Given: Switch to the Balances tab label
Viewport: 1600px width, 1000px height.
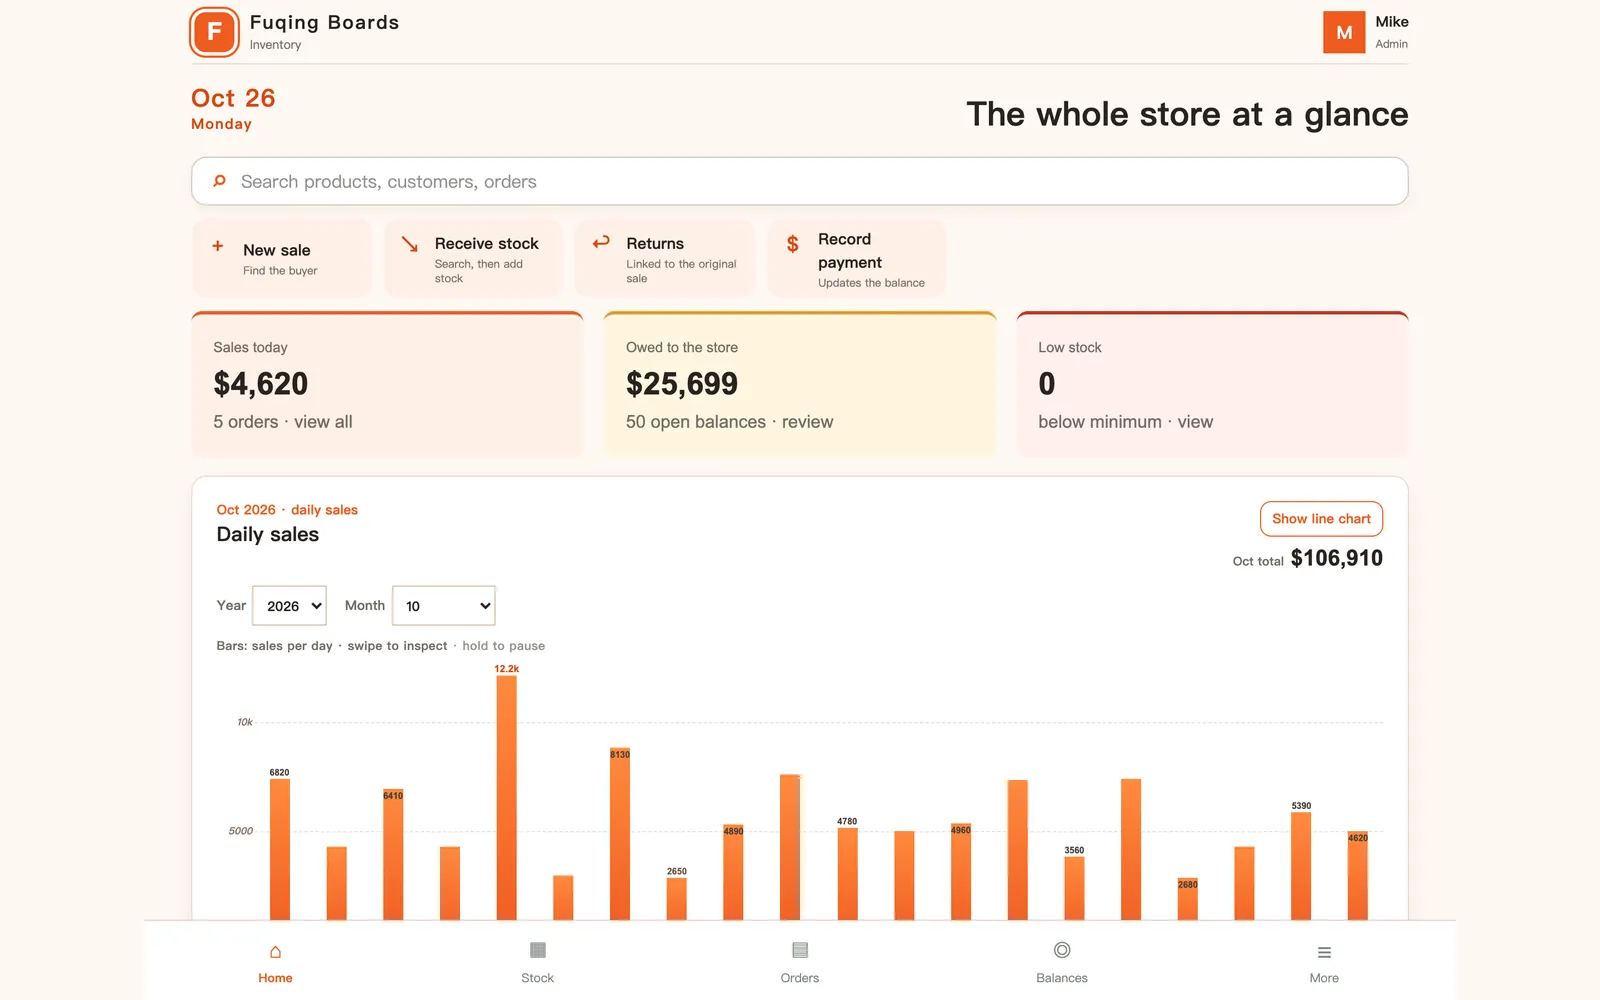Looking at the screenshot, I should [1062, 978].
